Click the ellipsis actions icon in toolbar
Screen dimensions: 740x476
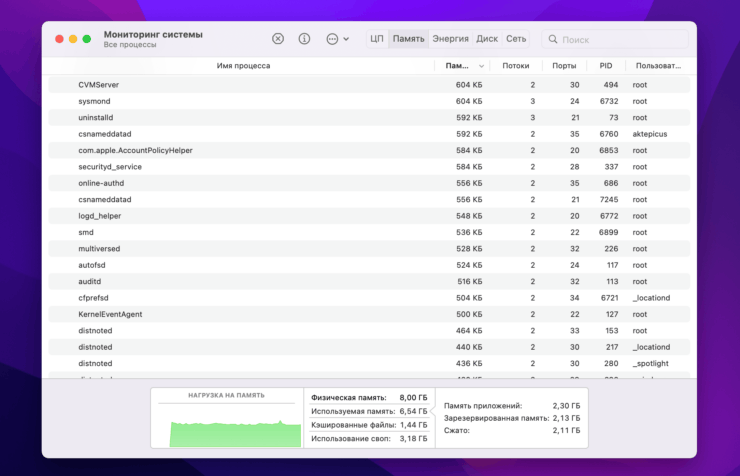click(332, 39)
